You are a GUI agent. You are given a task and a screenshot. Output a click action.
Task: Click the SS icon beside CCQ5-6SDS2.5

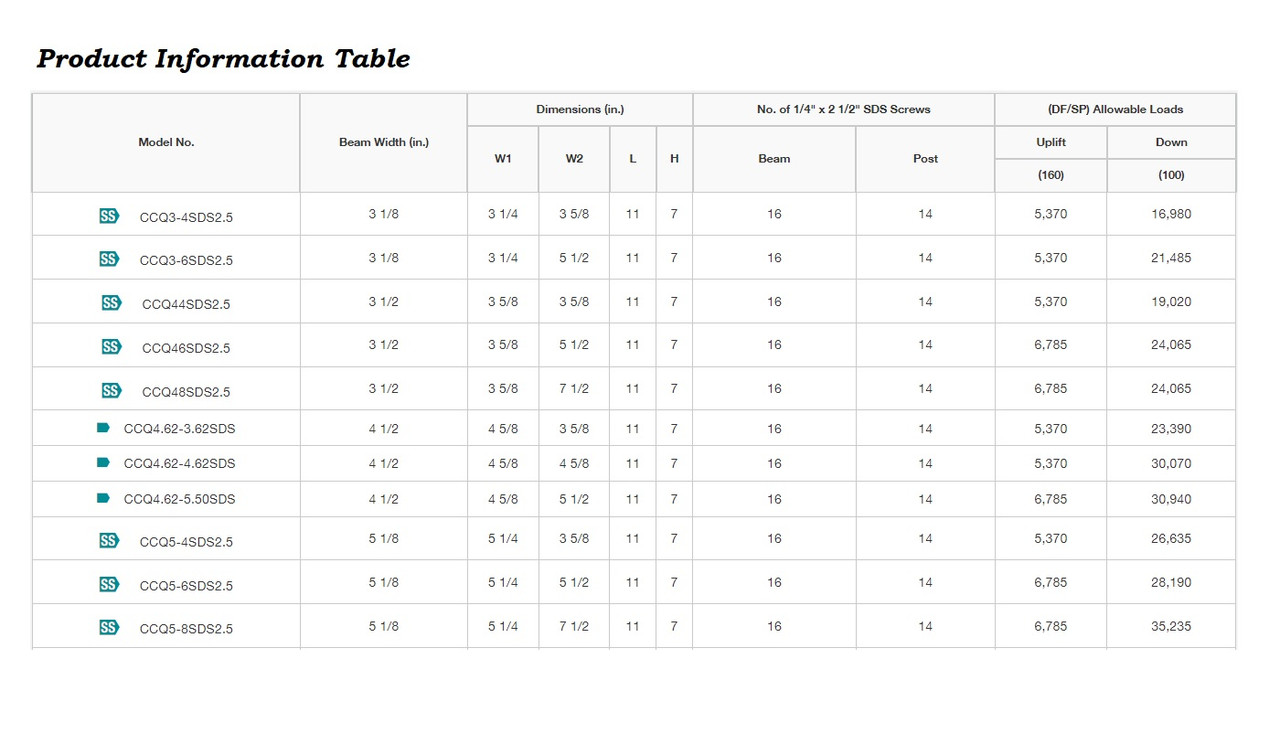point(109,584)
